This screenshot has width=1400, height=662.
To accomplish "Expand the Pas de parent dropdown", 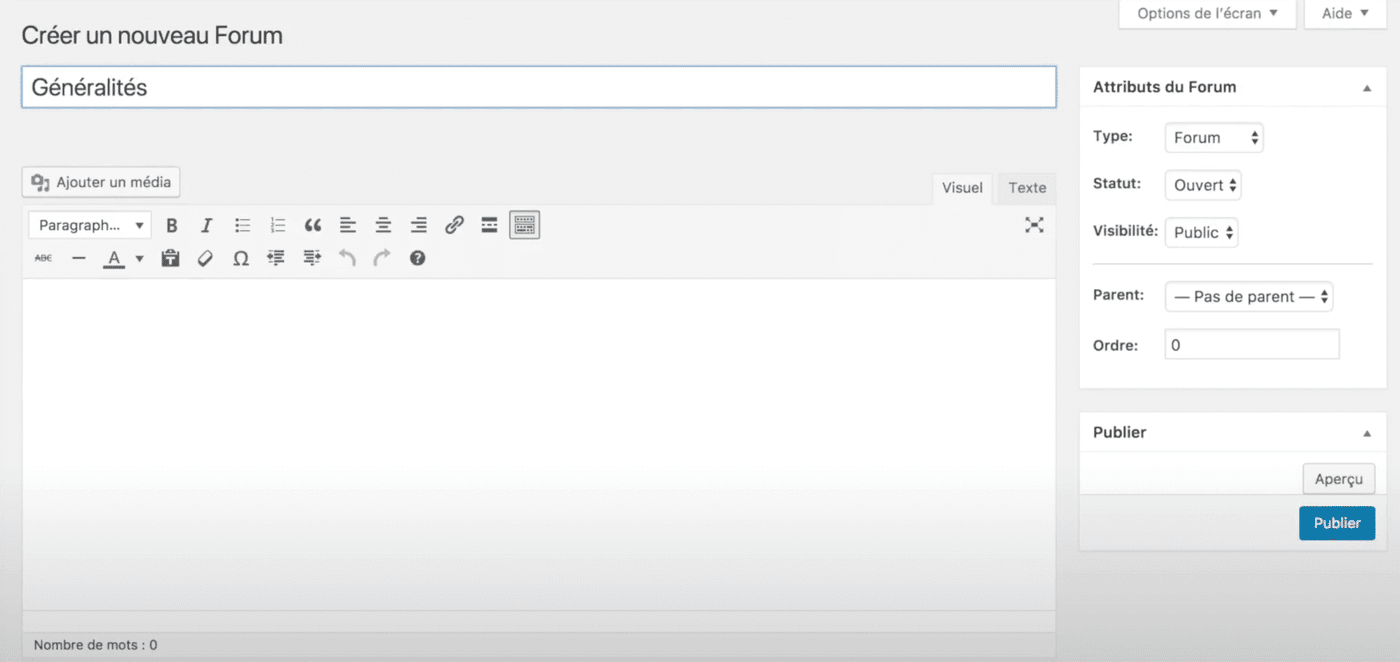I will (1249, 297).
